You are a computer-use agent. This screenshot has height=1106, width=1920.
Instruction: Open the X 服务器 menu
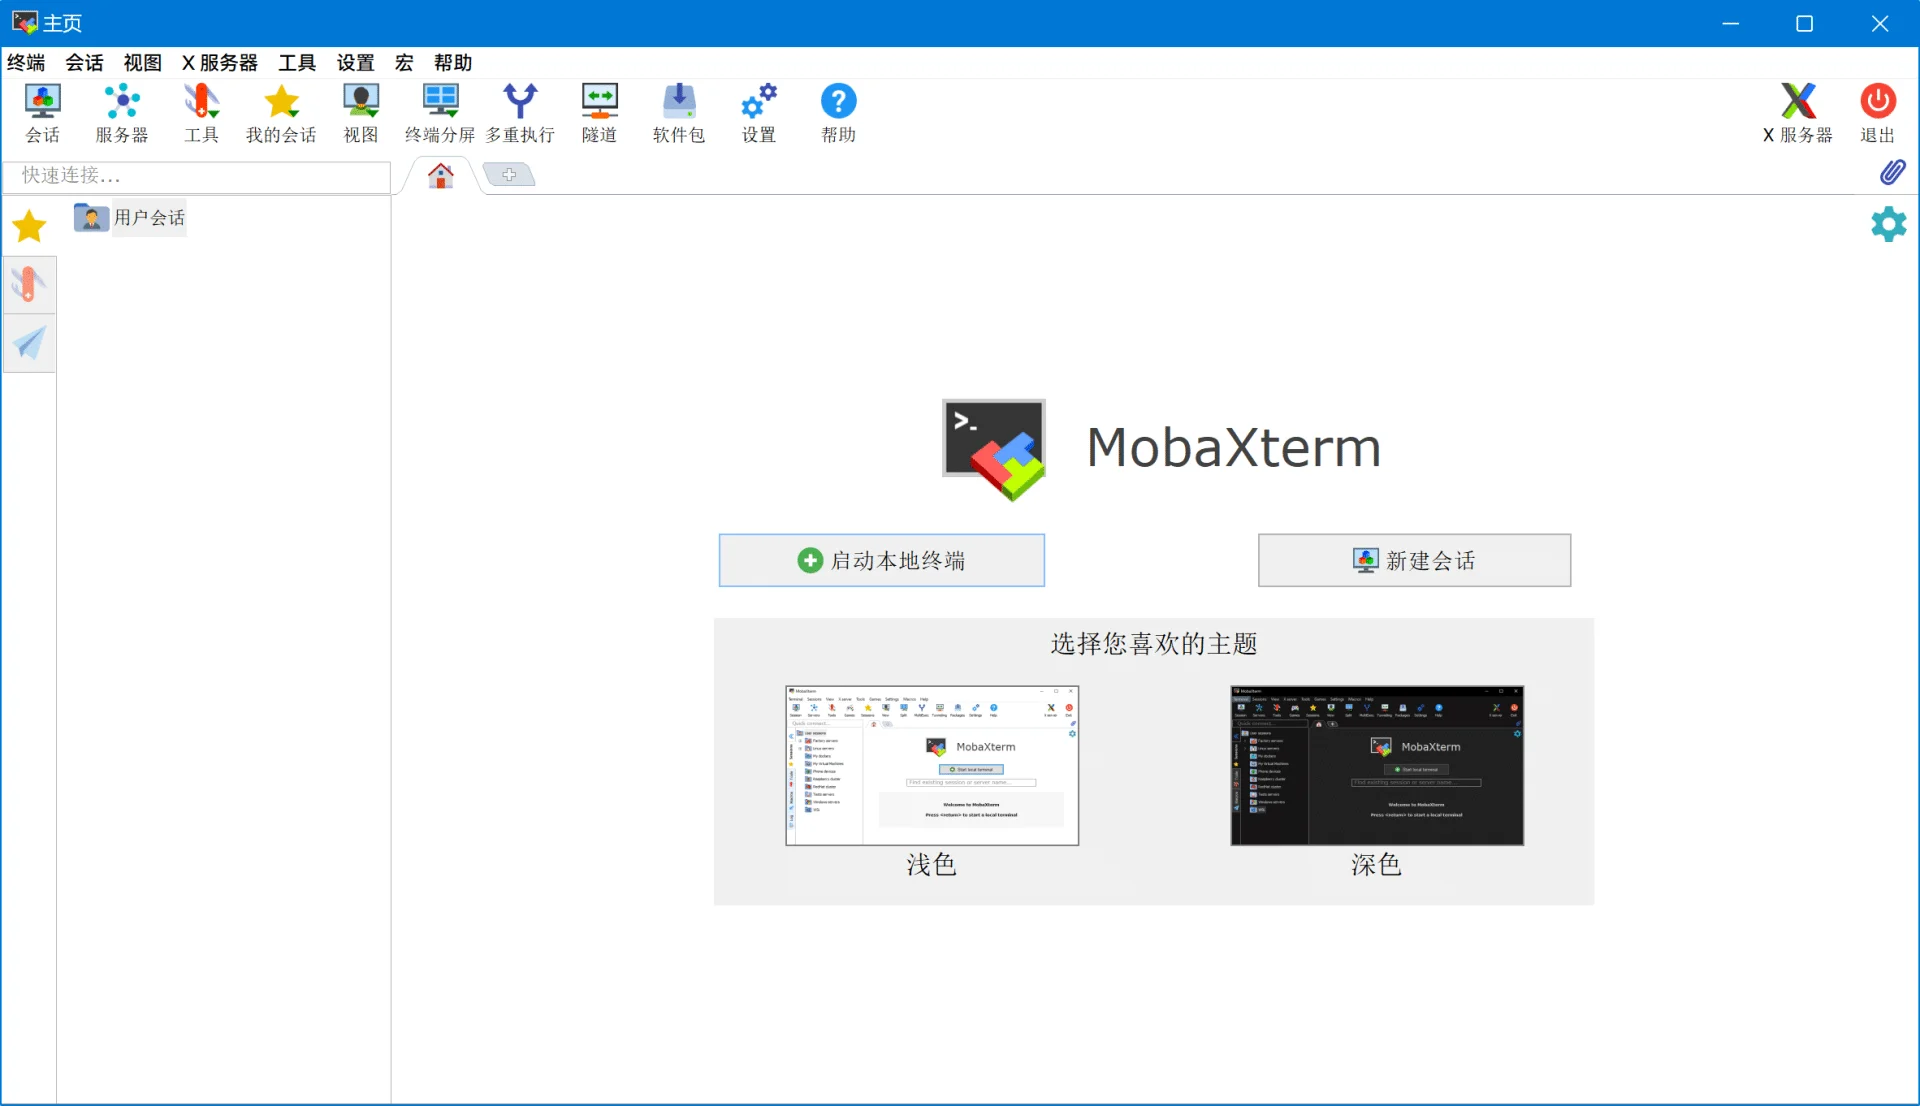point(219,63)
